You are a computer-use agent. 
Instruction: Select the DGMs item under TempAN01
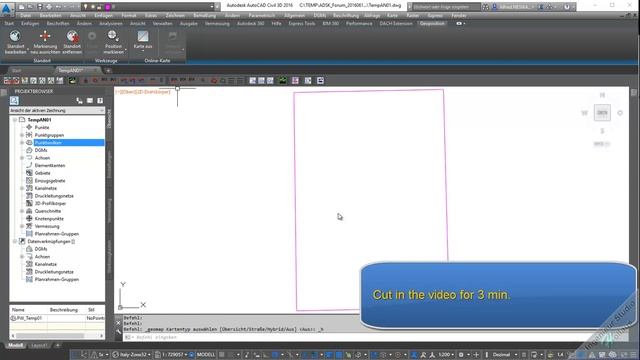41,150
